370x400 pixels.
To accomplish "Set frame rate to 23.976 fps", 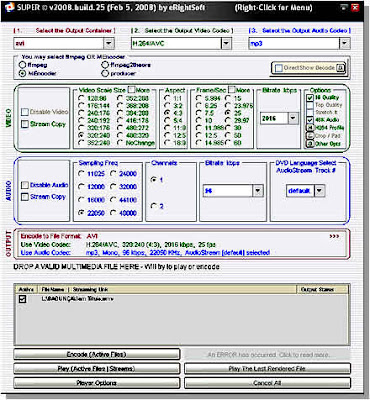I will coord(228,106).
